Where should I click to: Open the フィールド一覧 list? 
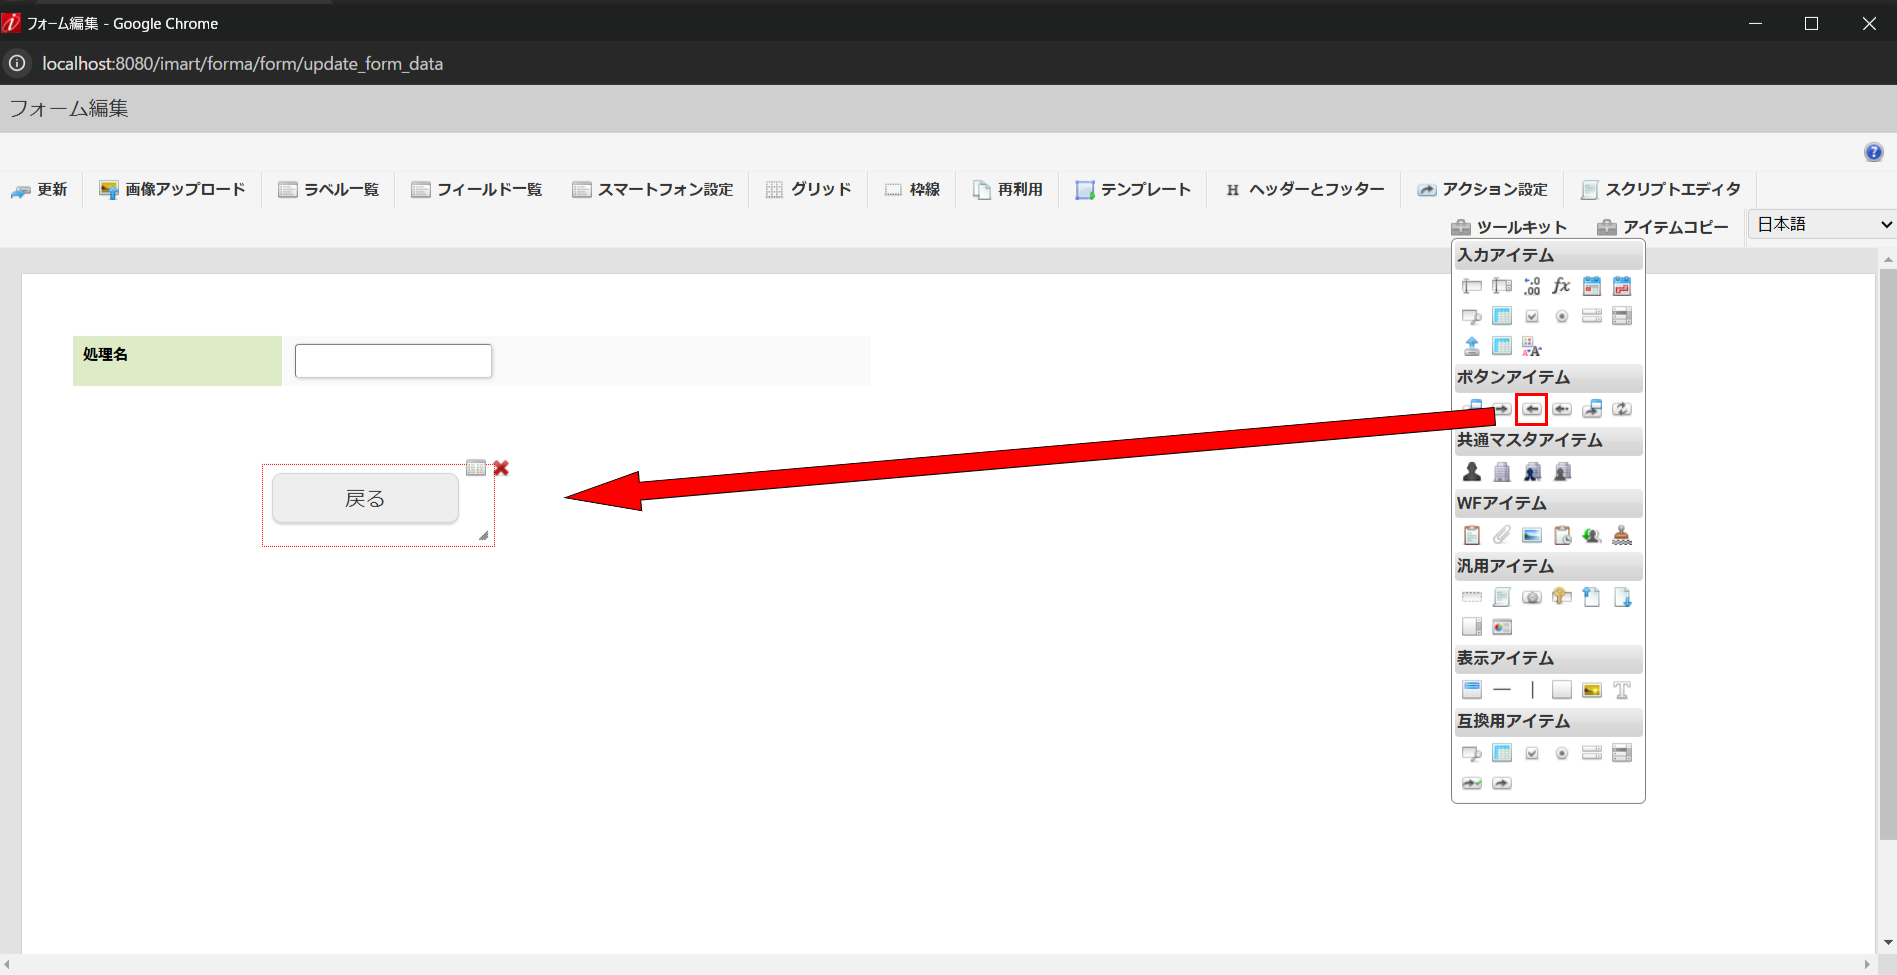477,190
